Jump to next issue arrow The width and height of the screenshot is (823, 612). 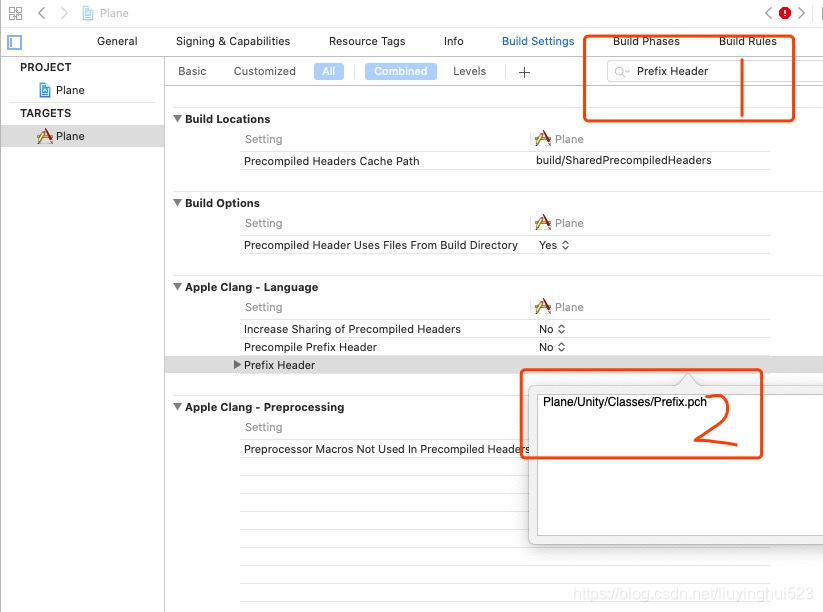coord(801,13)
